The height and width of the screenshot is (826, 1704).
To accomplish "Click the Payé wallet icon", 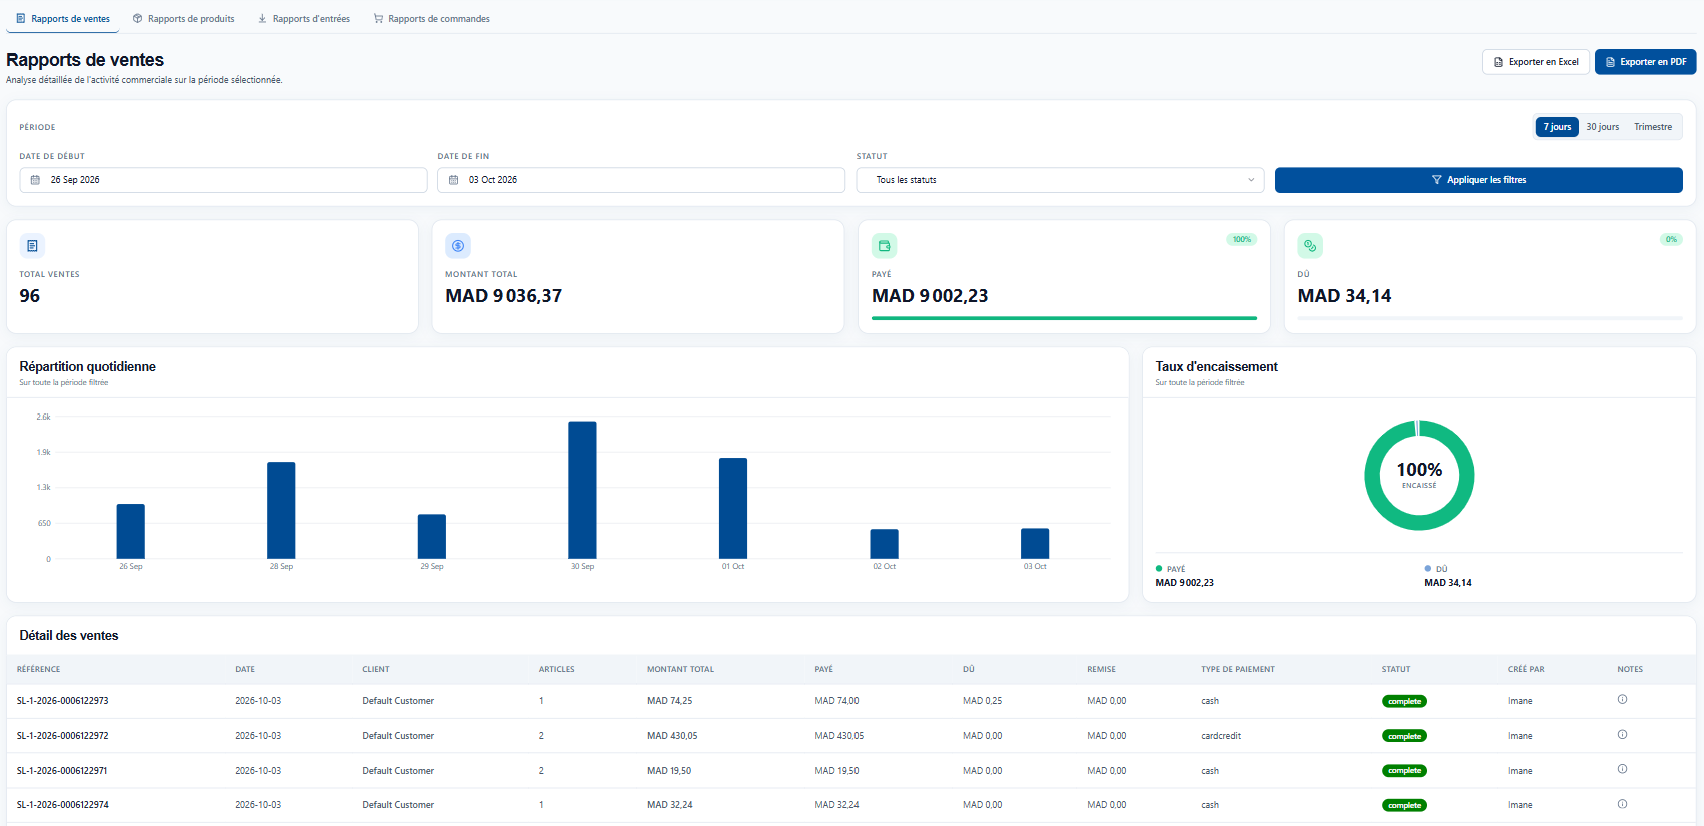I will (885, 246).
